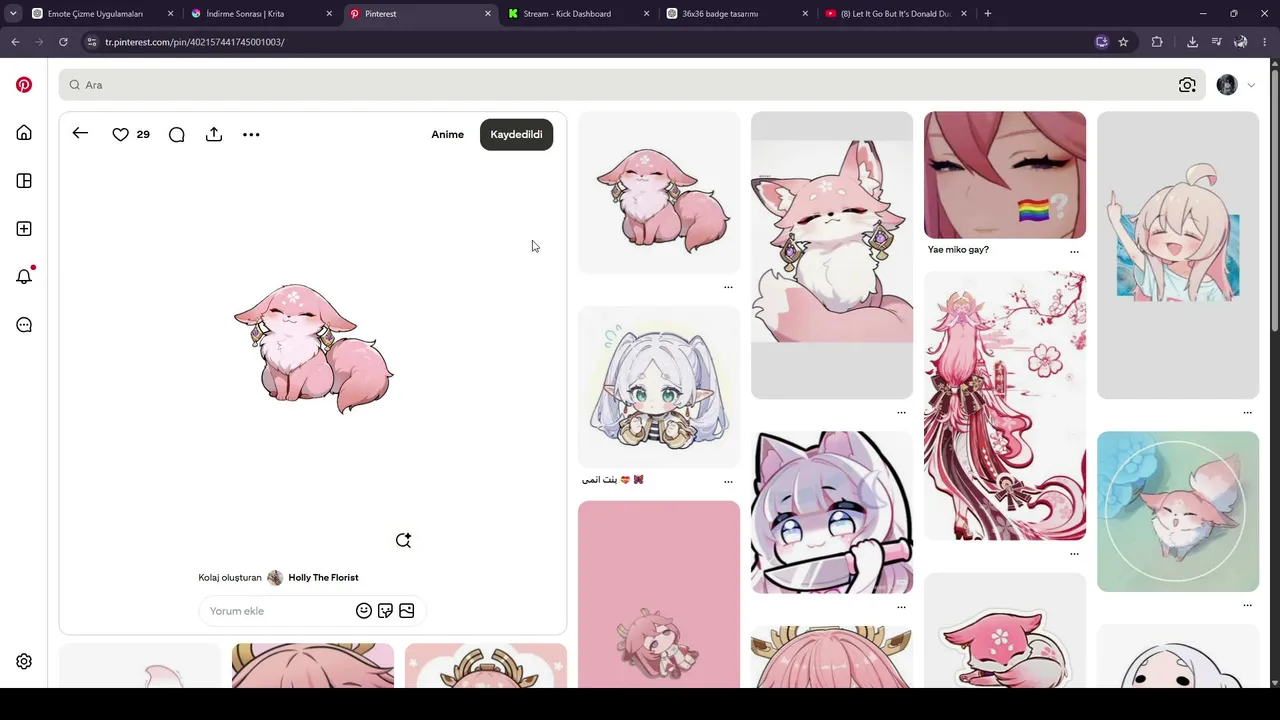Viewport: 1280px width, 720px height.
Task: Open the browser extensions puzzle icon
Action: click(1157, 42)
